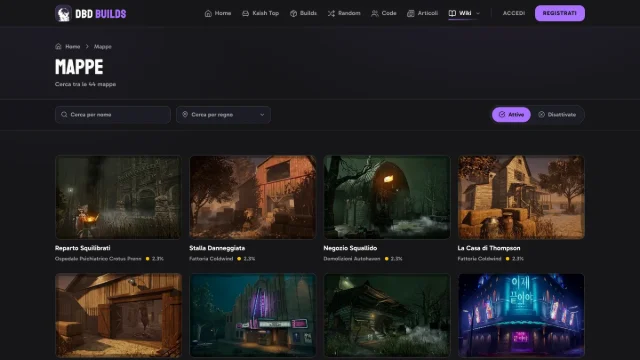Expand the Wiki menu chevron

click(x=478, y=13)
